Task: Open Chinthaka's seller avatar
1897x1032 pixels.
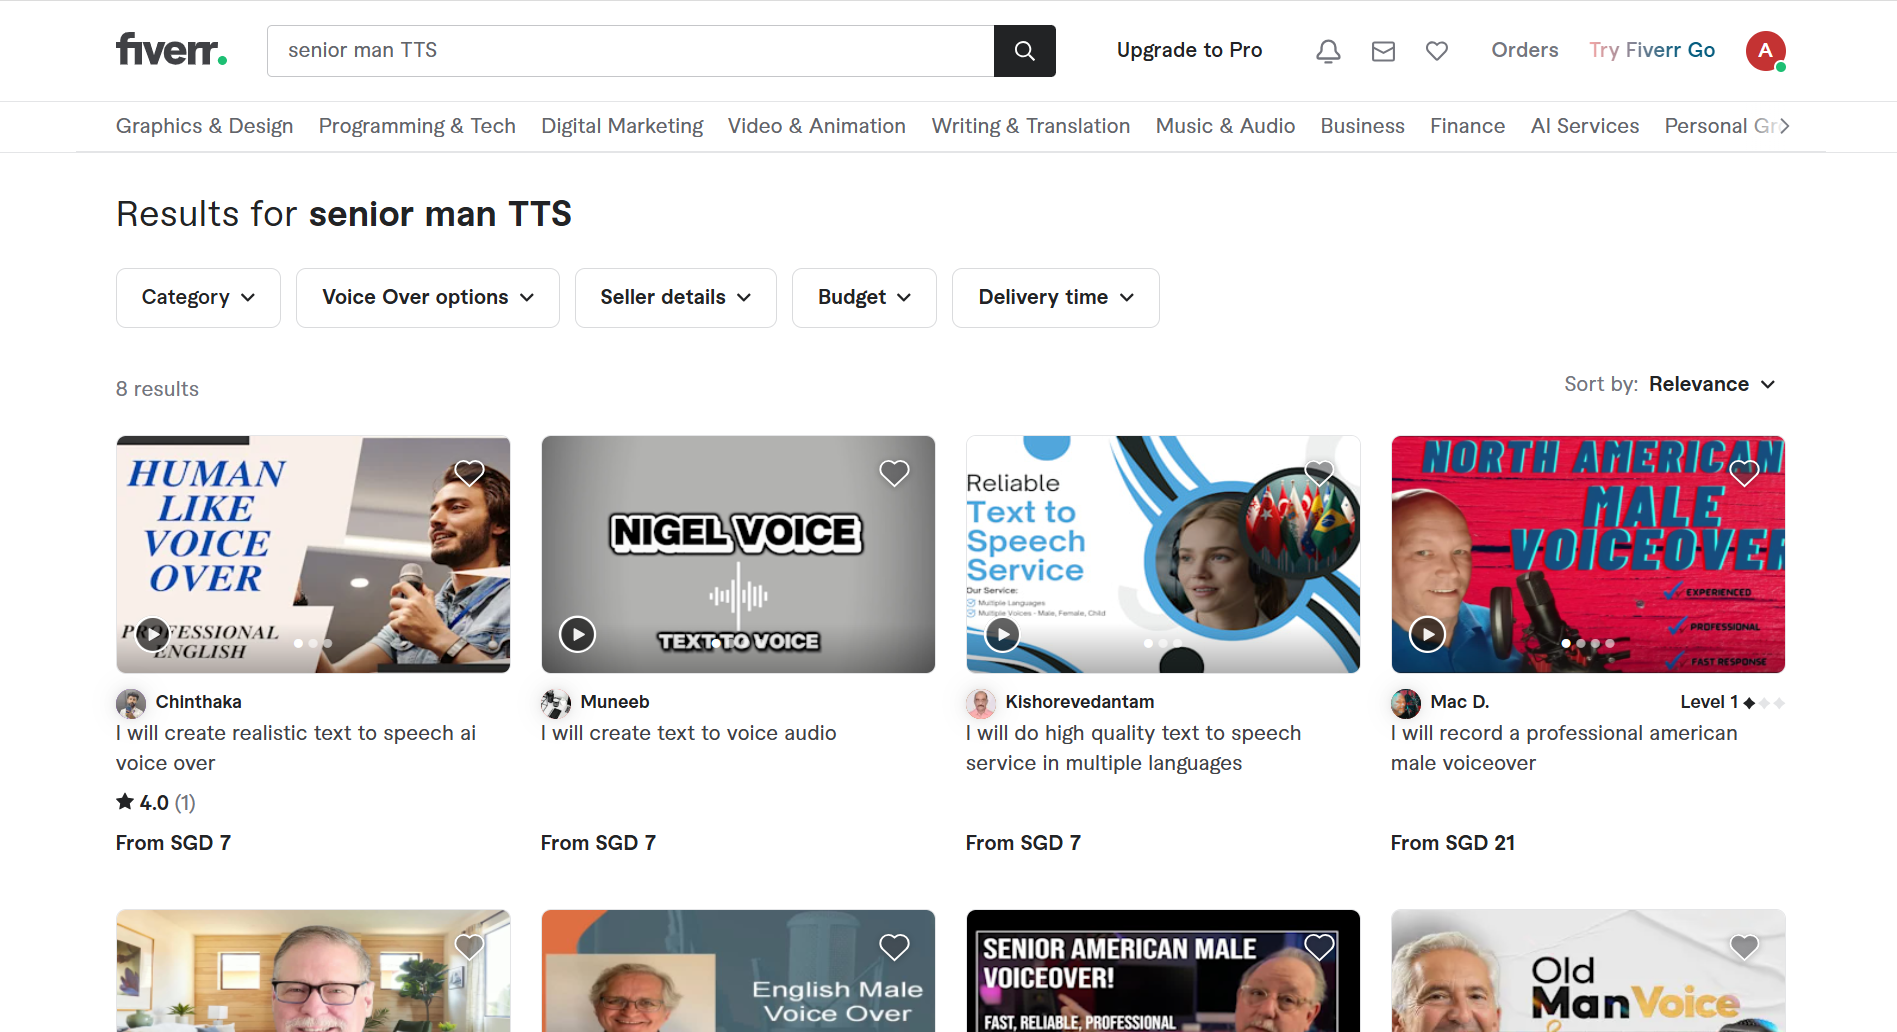Action: click(131, 703)
